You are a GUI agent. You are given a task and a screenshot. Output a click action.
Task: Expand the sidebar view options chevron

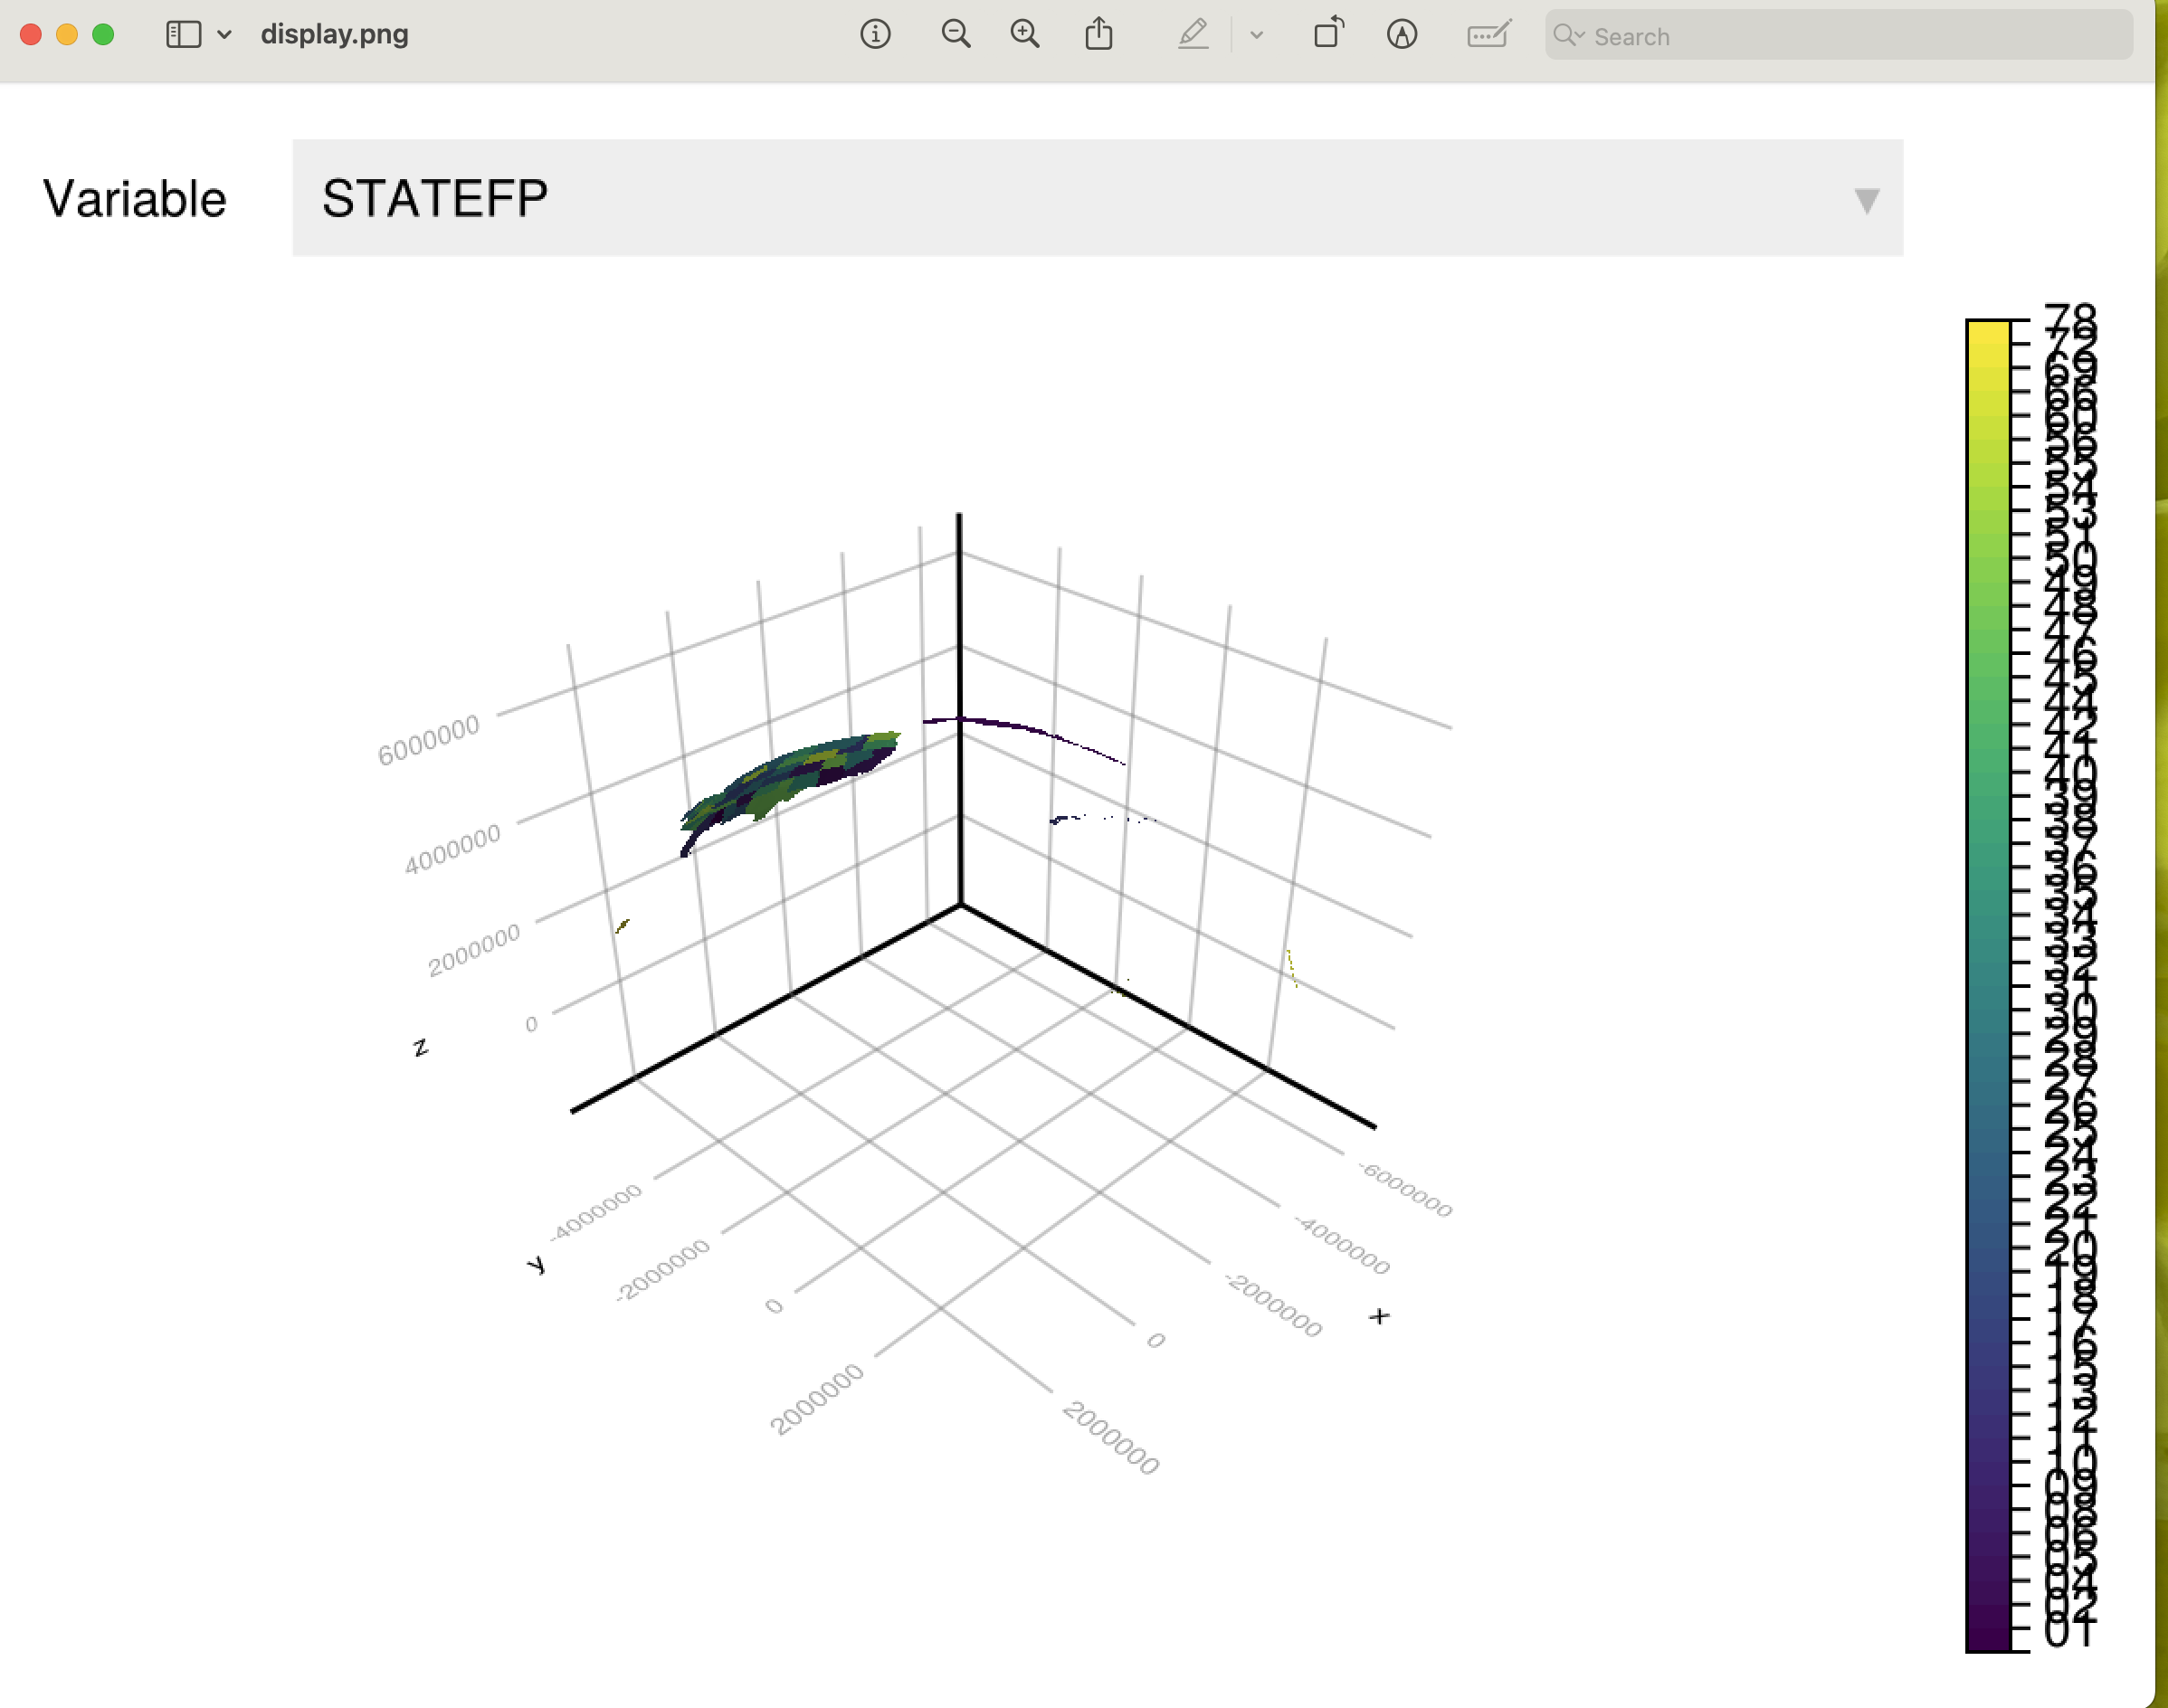225,35
